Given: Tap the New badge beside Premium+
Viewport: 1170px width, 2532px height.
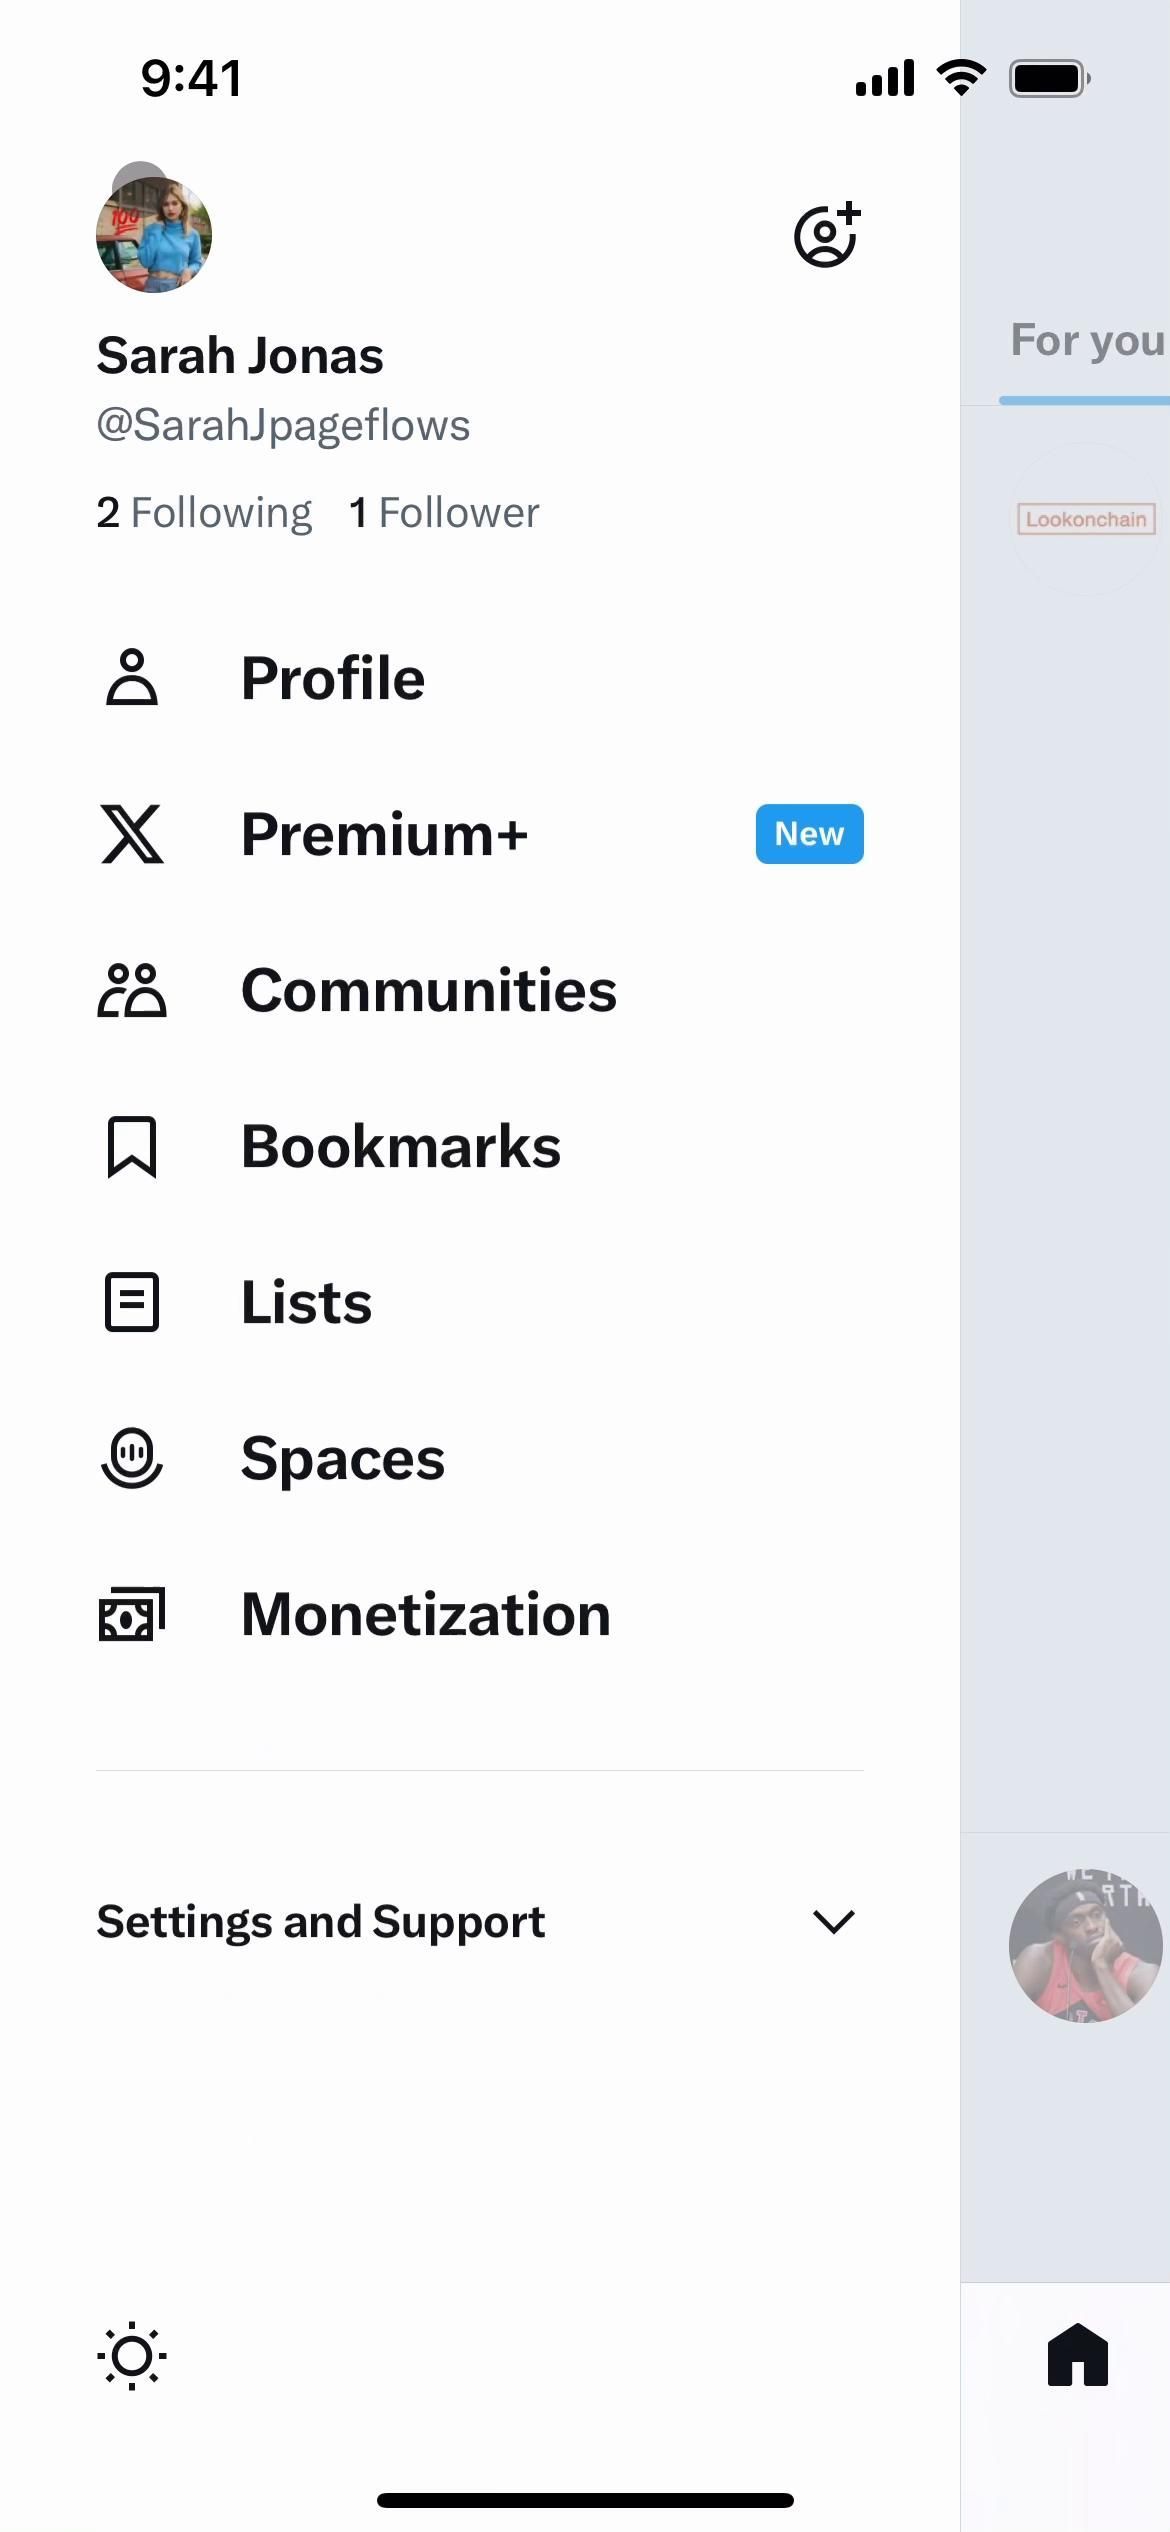Looking at the screenshot, I should coord(809,834).
